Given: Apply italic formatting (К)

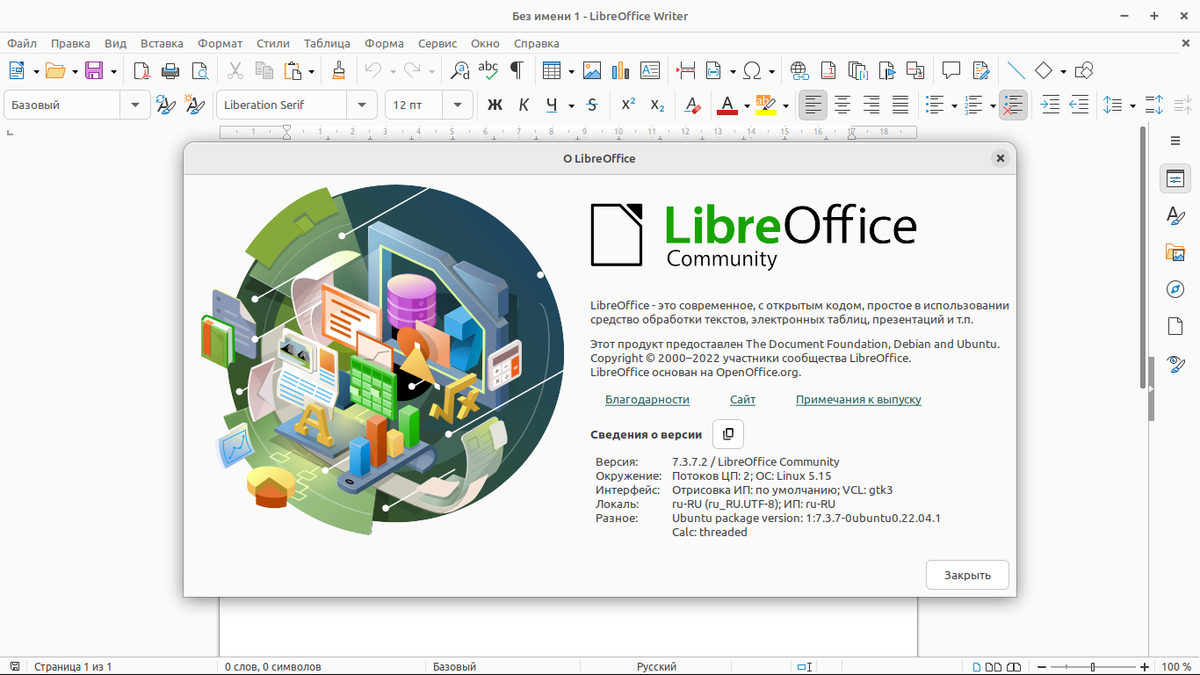Looking at the screenshot, I should [523, 104].
